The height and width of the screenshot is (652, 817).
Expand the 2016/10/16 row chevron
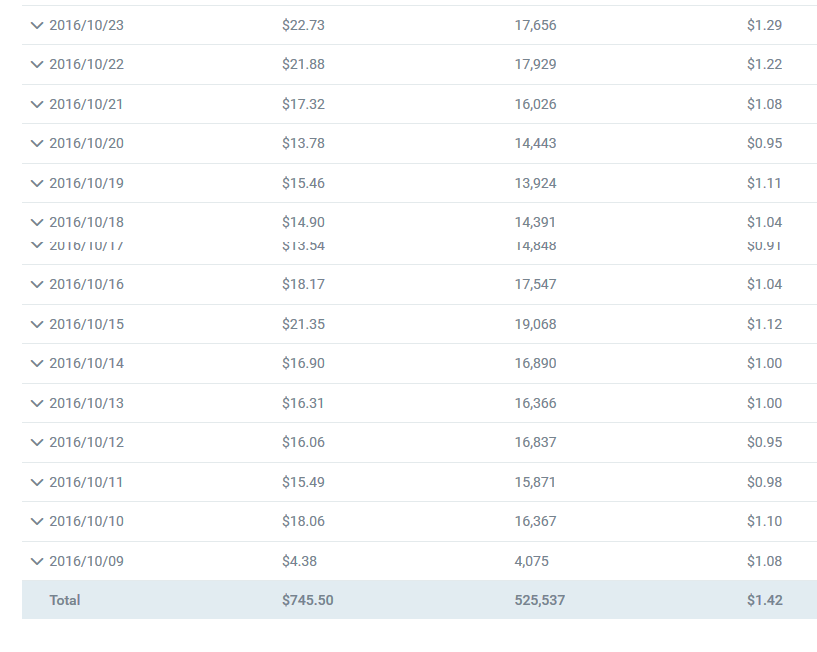pos(37,284)
